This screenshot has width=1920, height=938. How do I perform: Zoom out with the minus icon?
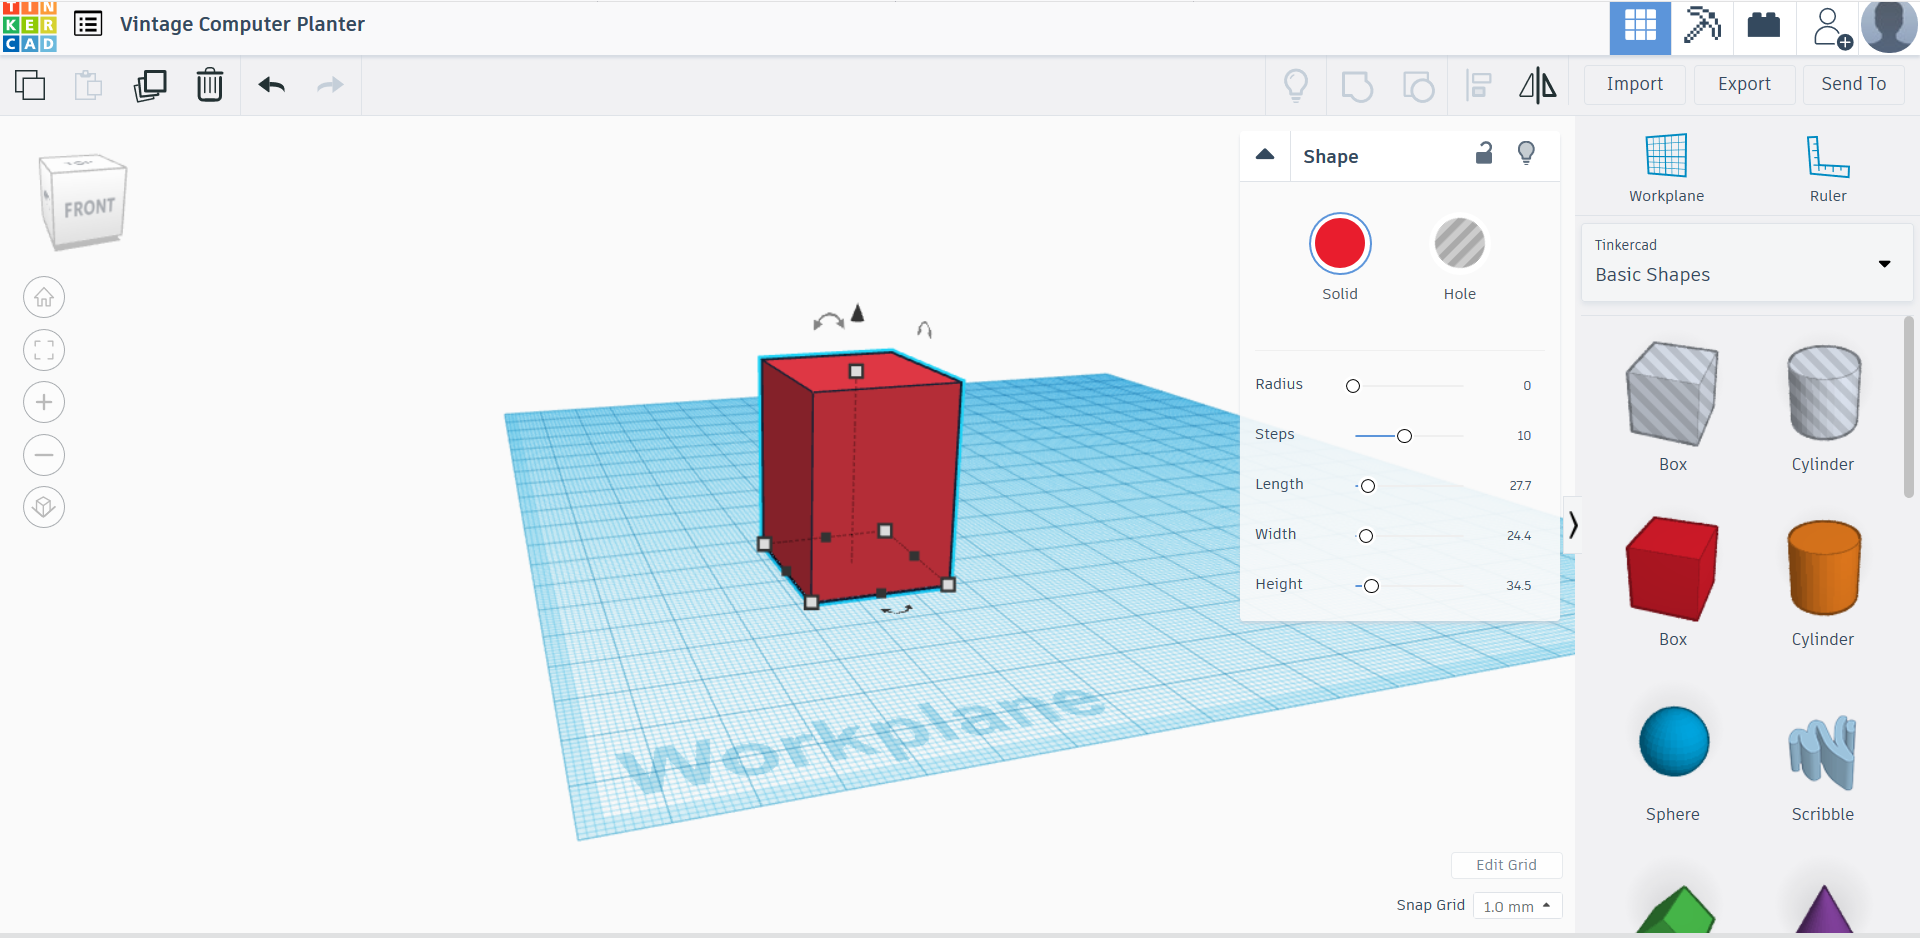pyautogui.click(x=44, y=455)
